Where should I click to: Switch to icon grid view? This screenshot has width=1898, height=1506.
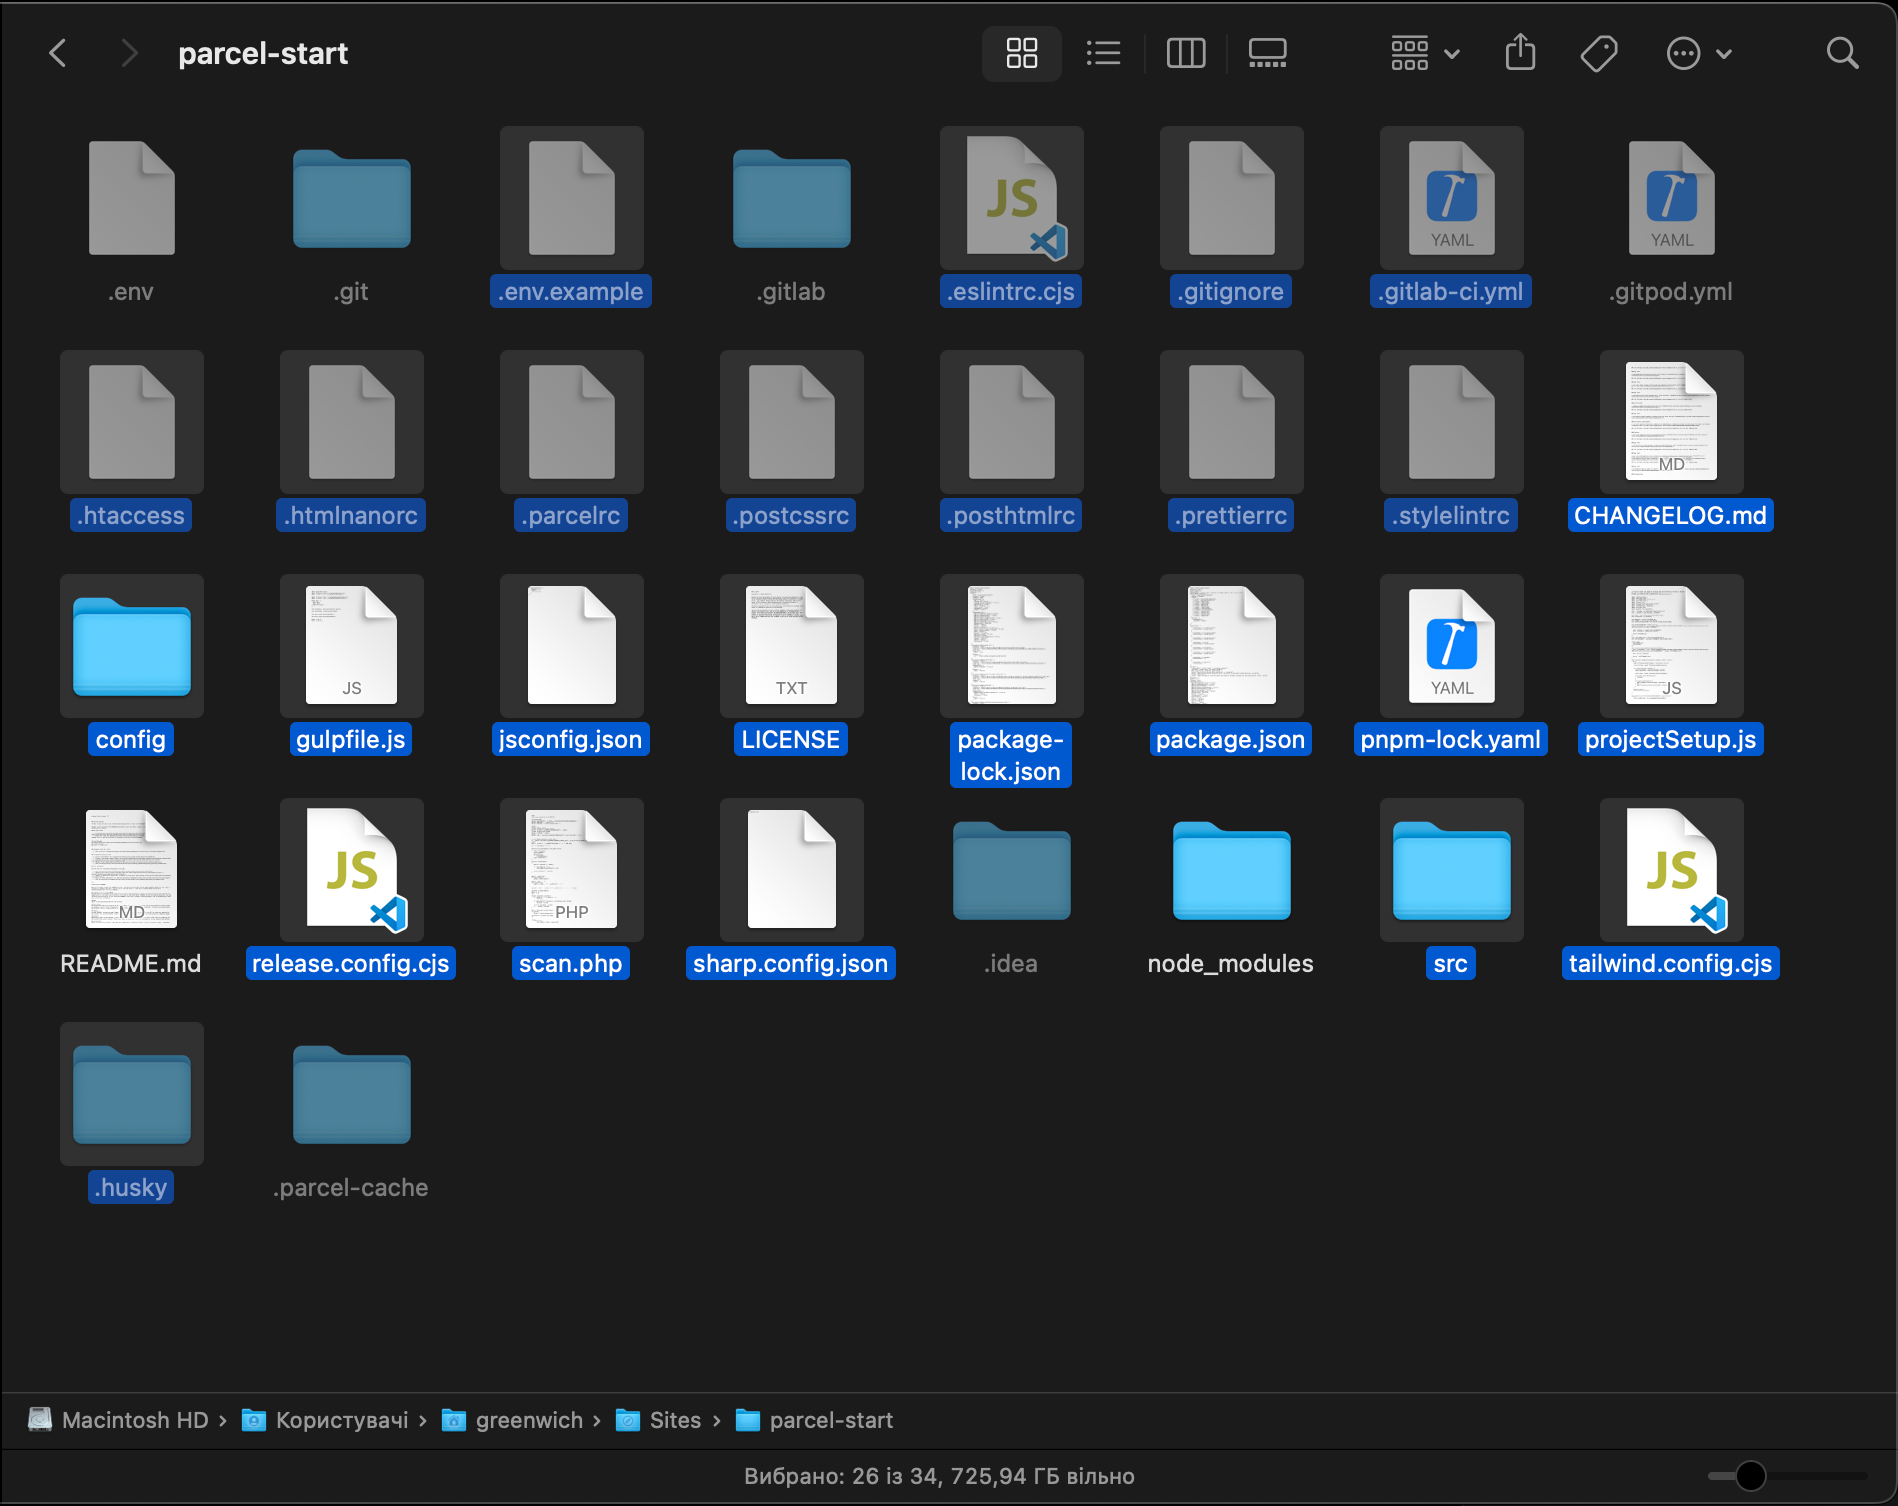1021,53
